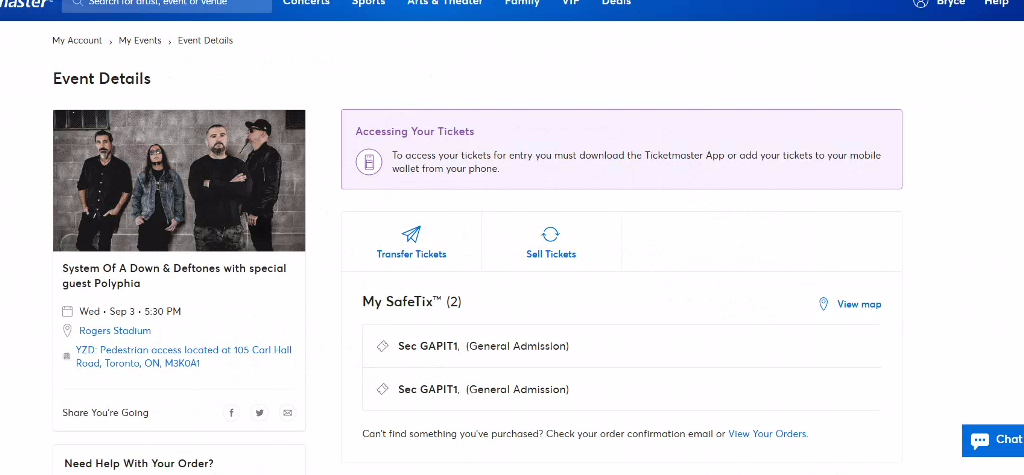
Task: Open the VIP menu item
Action: pyautogui.click(x=571, y=3)
